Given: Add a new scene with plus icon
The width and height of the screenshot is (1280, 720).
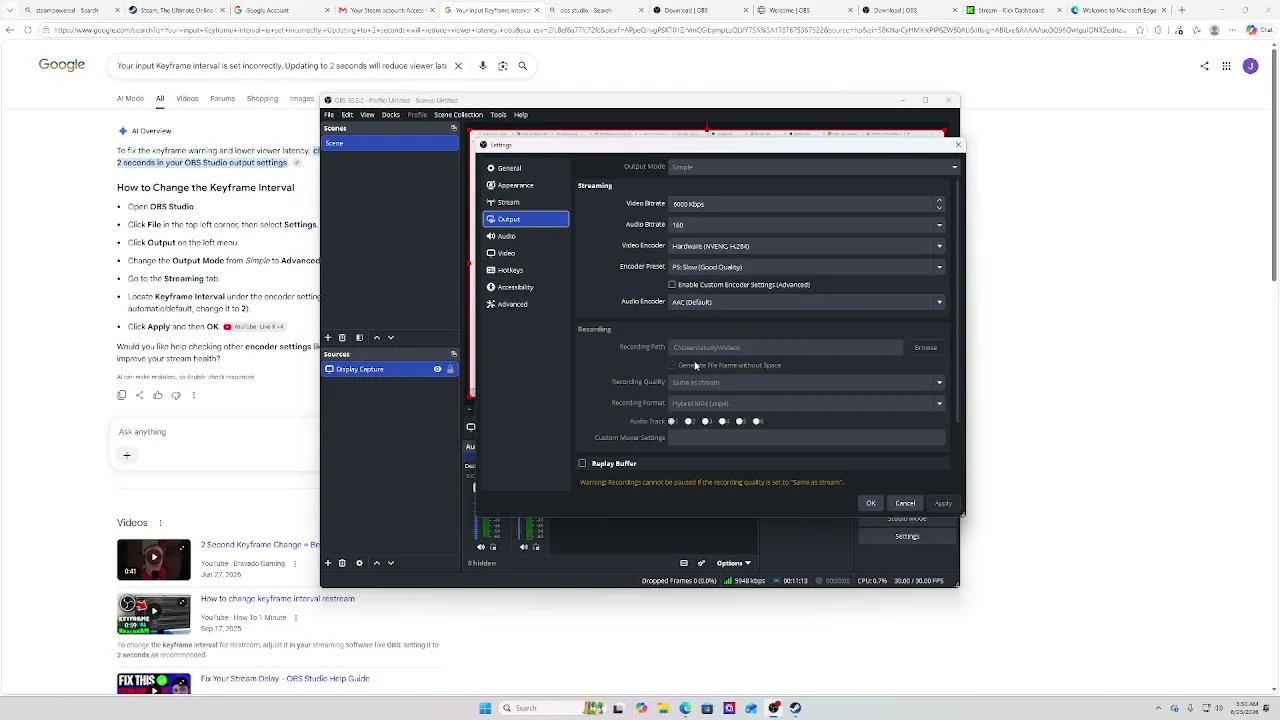Looking at the screenshot, I should click(x=327, y=338).
